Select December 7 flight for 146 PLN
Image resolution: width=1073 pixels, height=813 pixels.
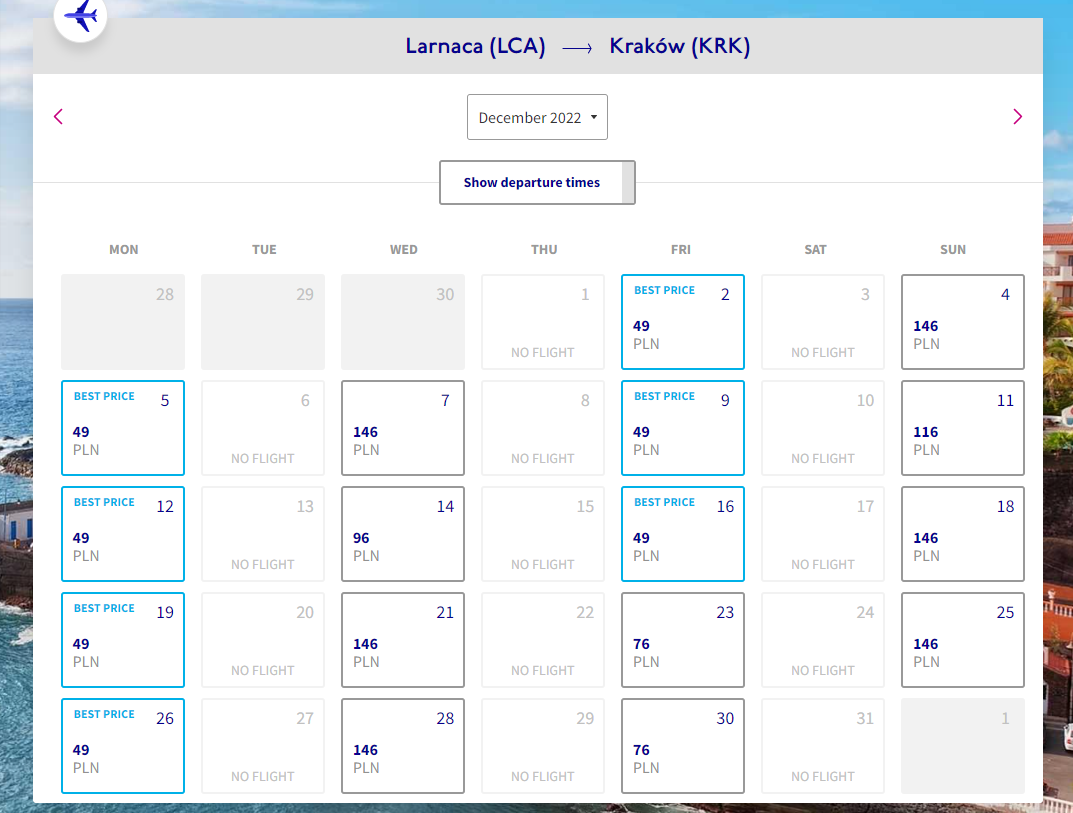tap(402, 428)
